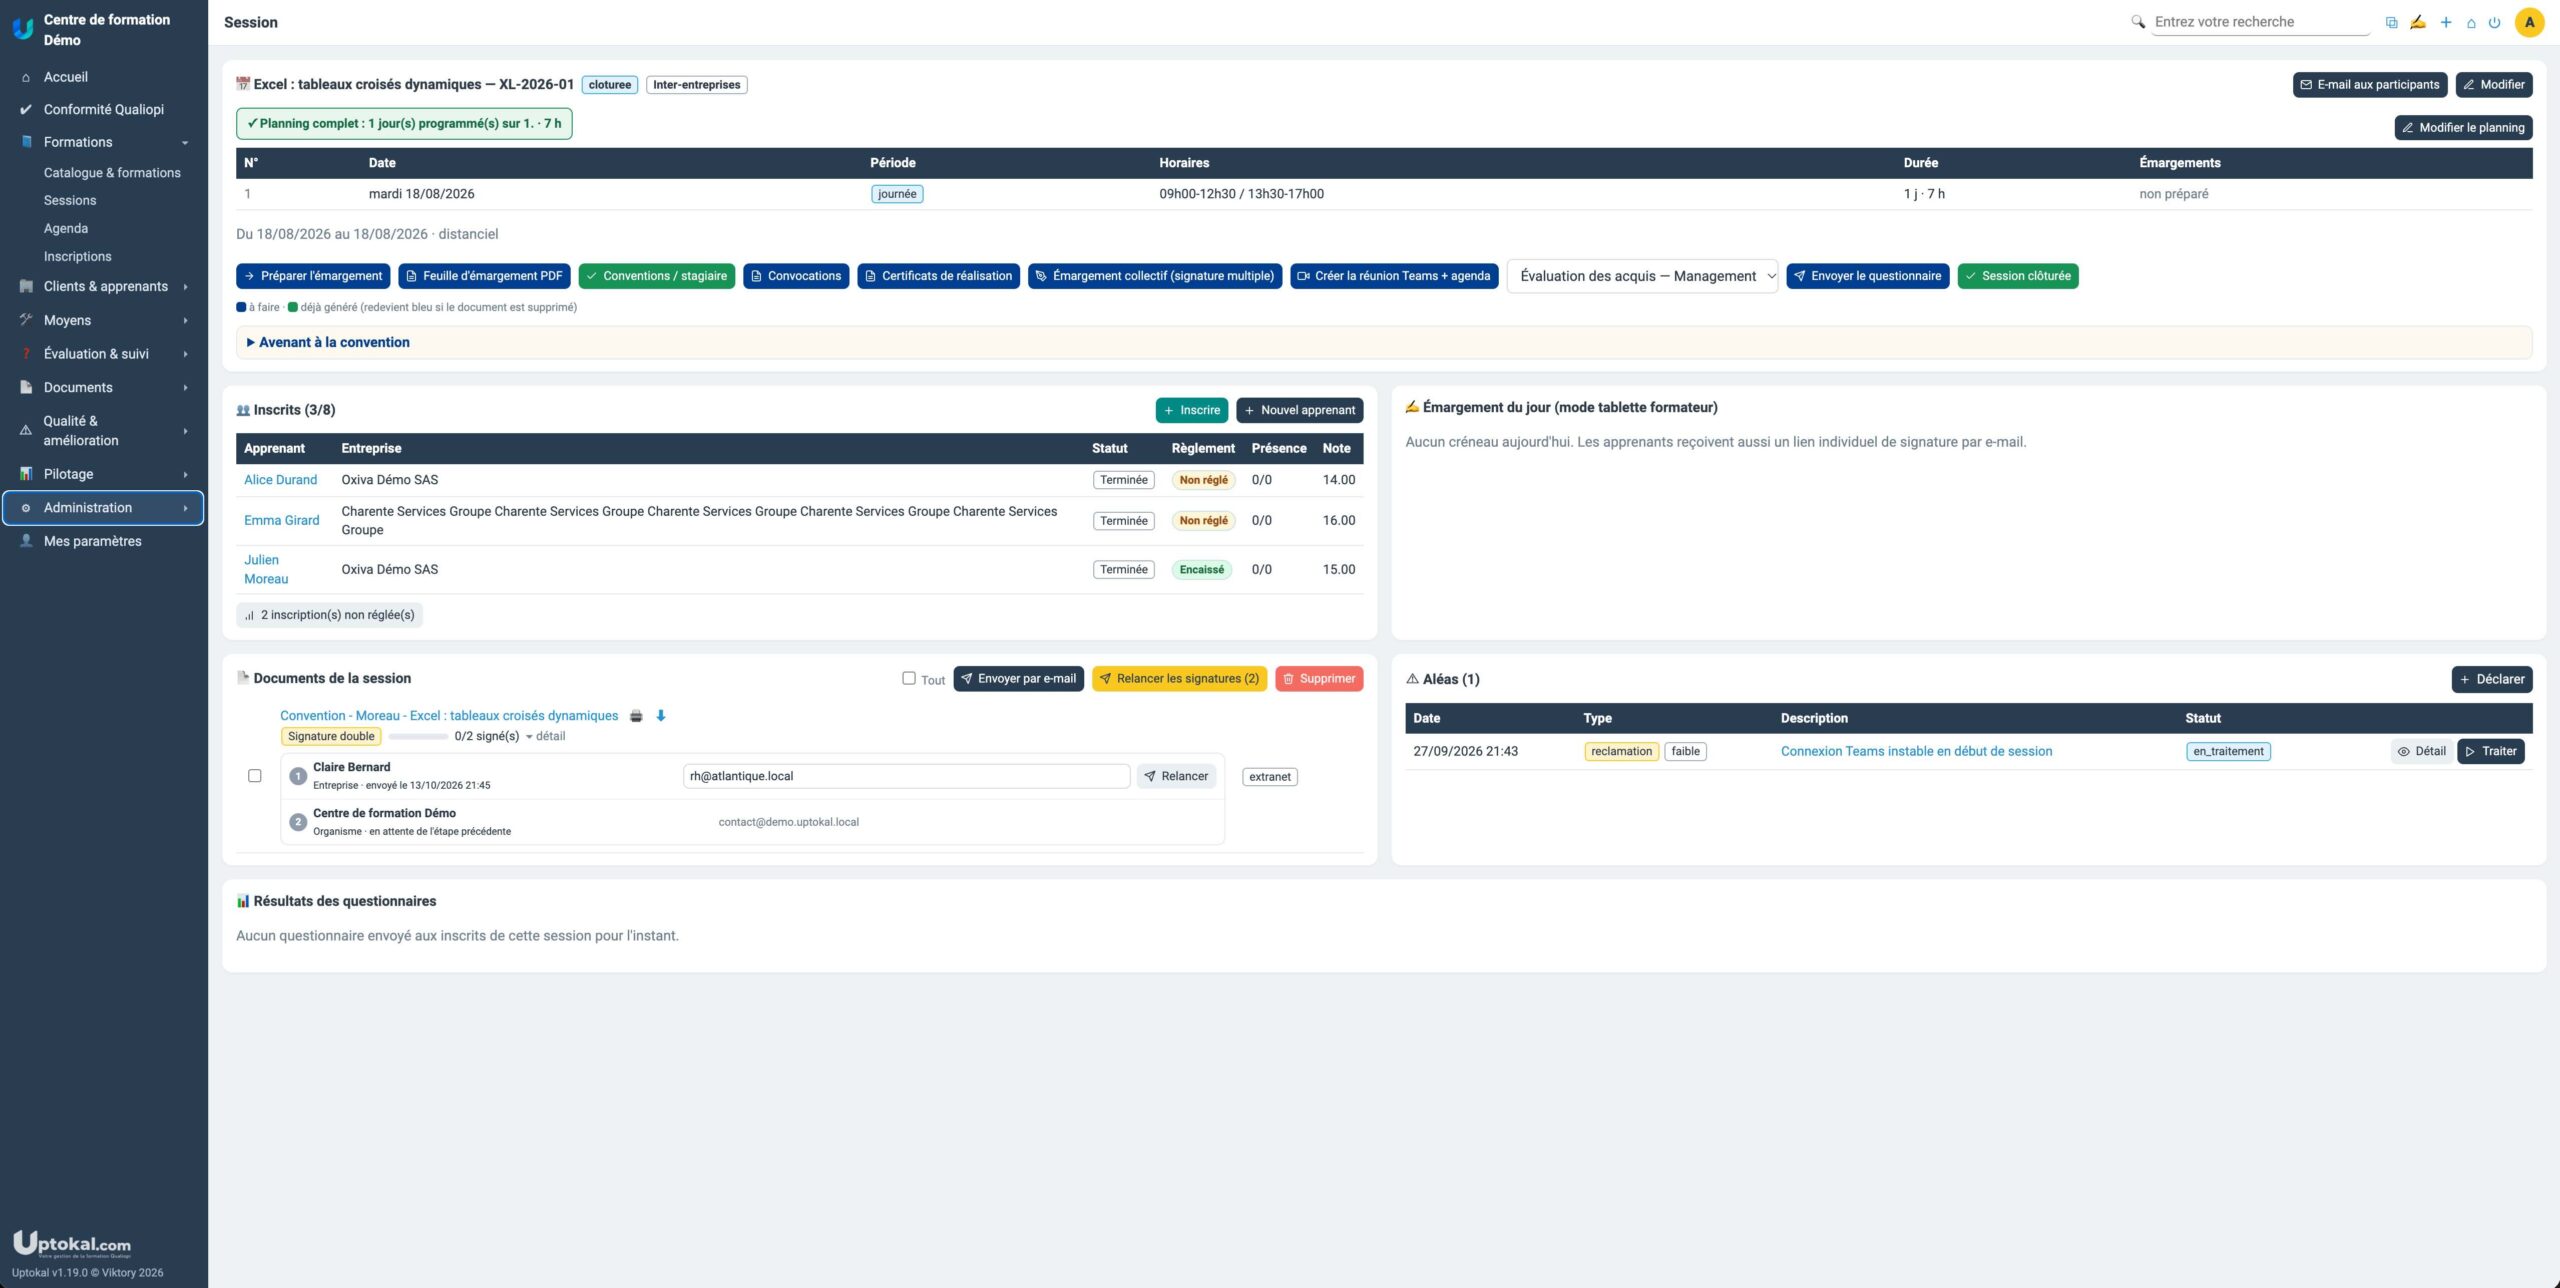Expand the Clients & apprenants menu
2560x1288 pixels.
point(105,287)
